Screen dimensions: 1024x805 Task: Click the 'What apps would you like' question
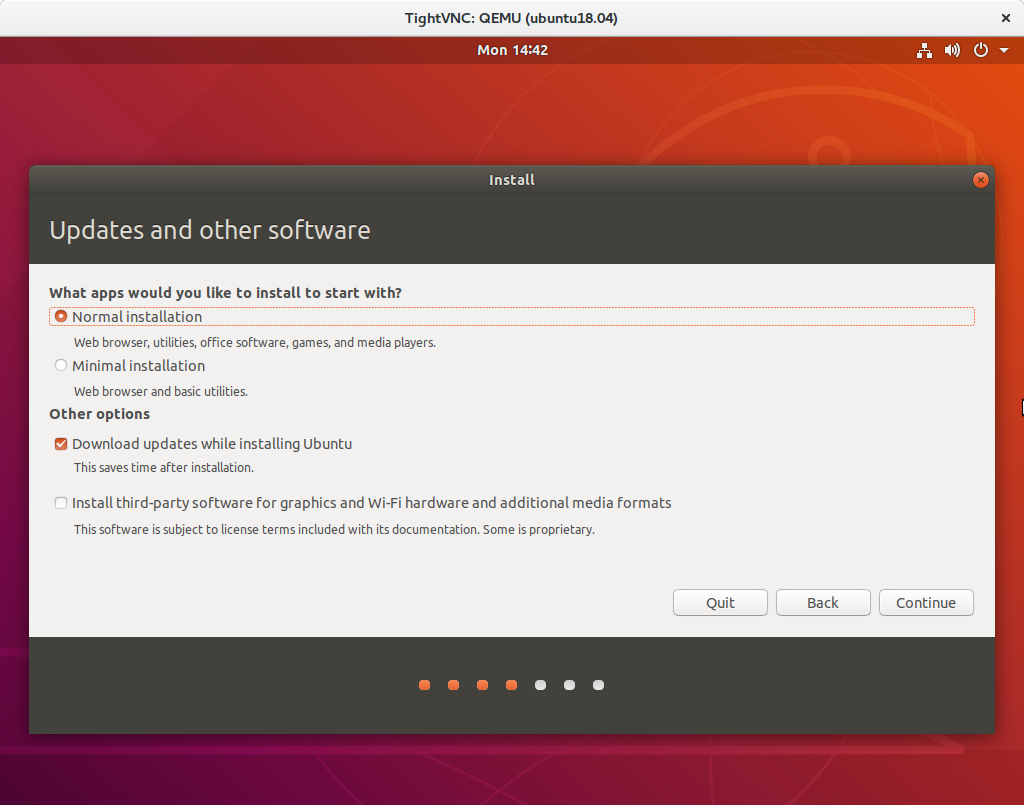point(225,292)
